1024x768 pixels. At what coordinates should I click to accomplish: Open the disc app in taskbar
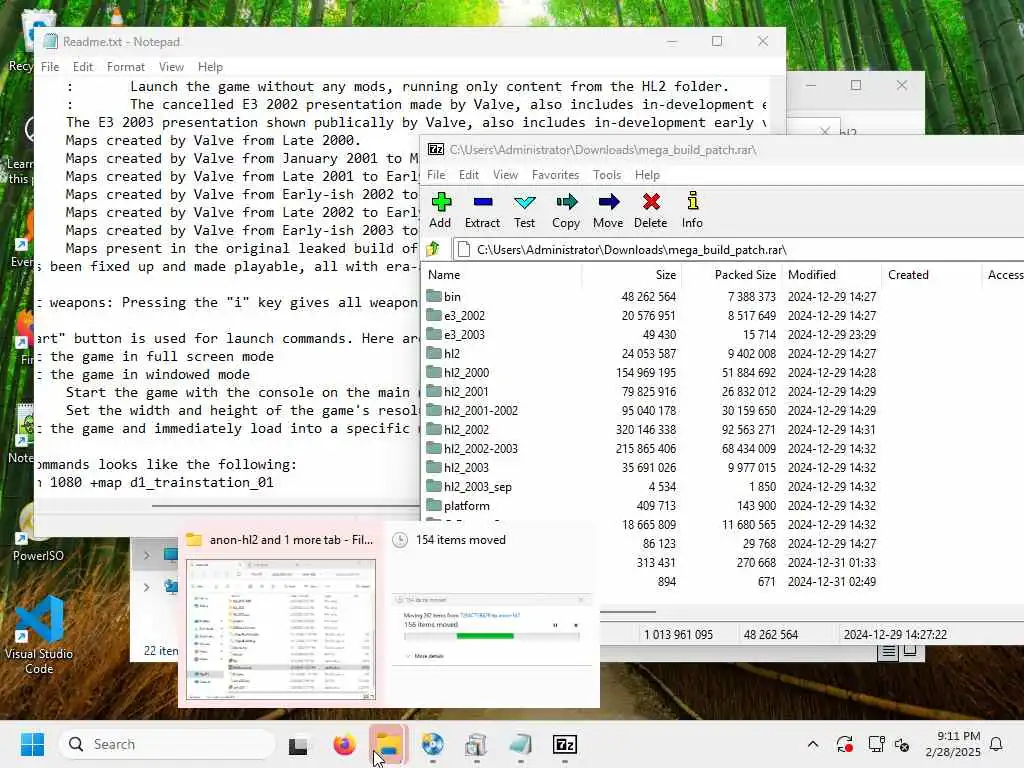click(432, 744)
